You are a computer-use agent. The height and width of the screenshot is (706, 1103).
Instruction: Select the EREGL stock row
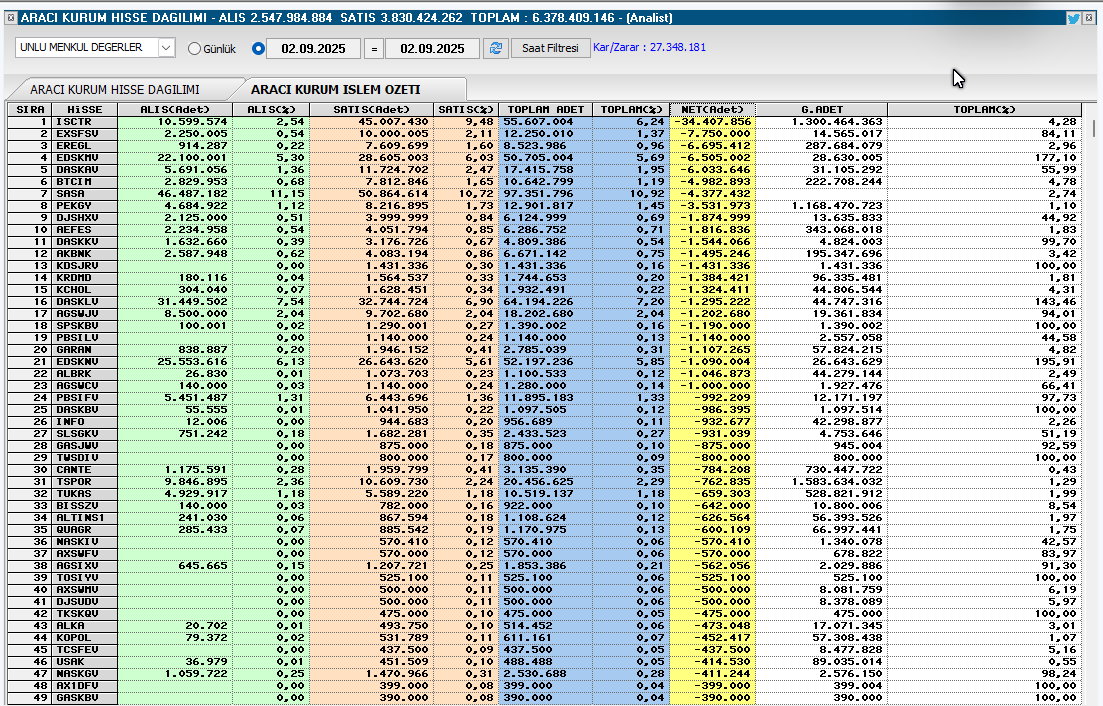[544, 146]
